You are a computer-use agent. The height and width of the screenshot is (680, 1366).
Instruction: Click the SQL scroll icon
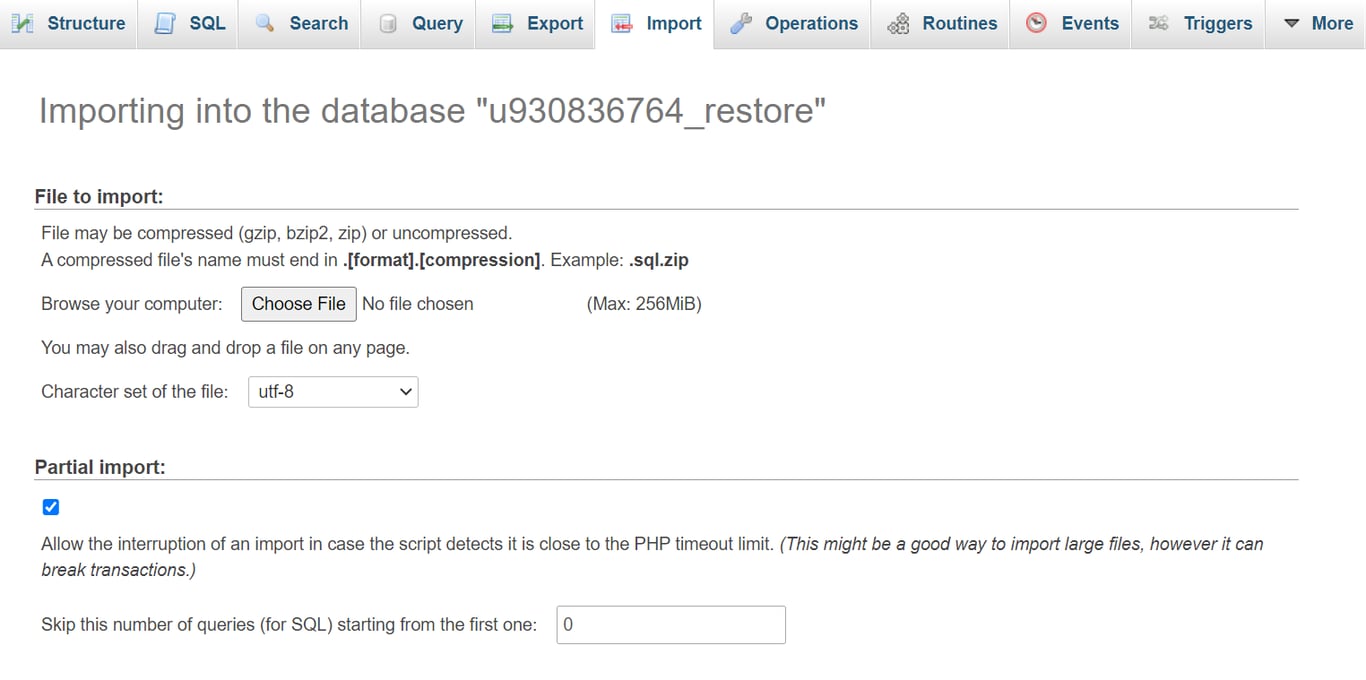(x=166, y=22)
